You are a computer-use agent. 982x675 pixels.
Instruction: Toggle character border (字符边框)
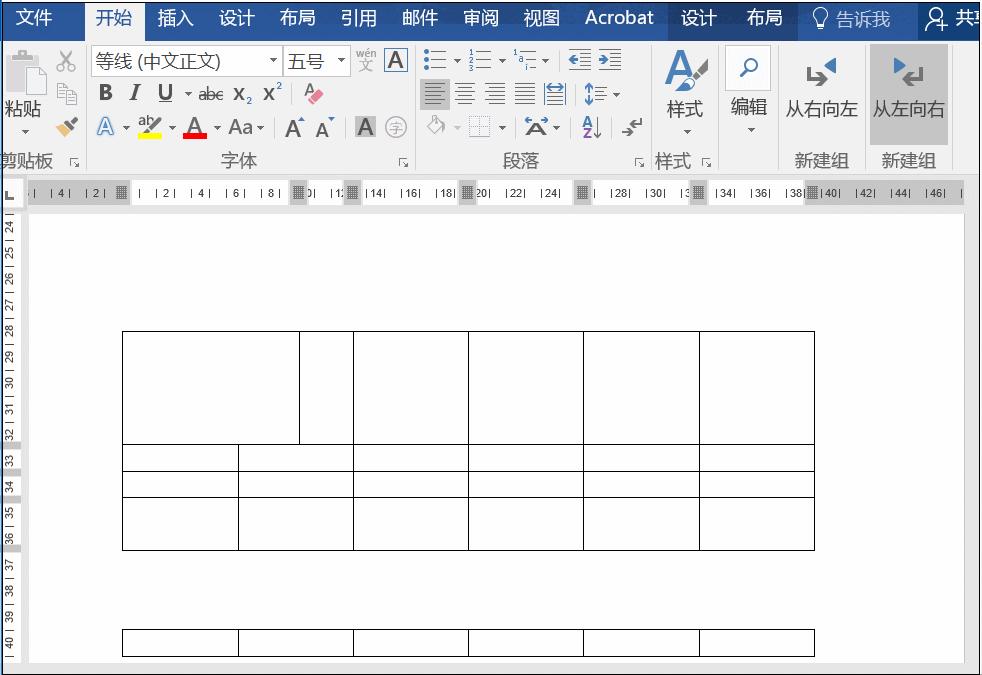394,58
